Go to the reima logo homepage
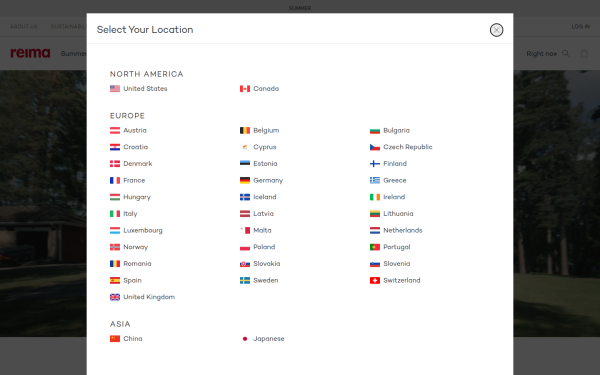600x375 pixels. pos(30,53)
